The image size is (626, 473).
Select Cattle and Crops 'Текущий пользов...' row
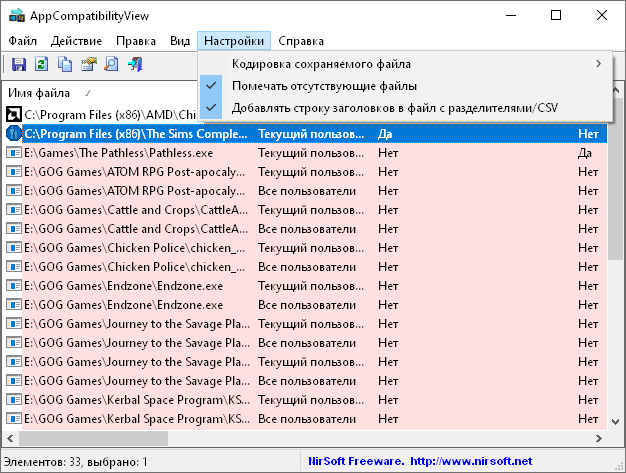pyautogui.click(x=307, y=210)
